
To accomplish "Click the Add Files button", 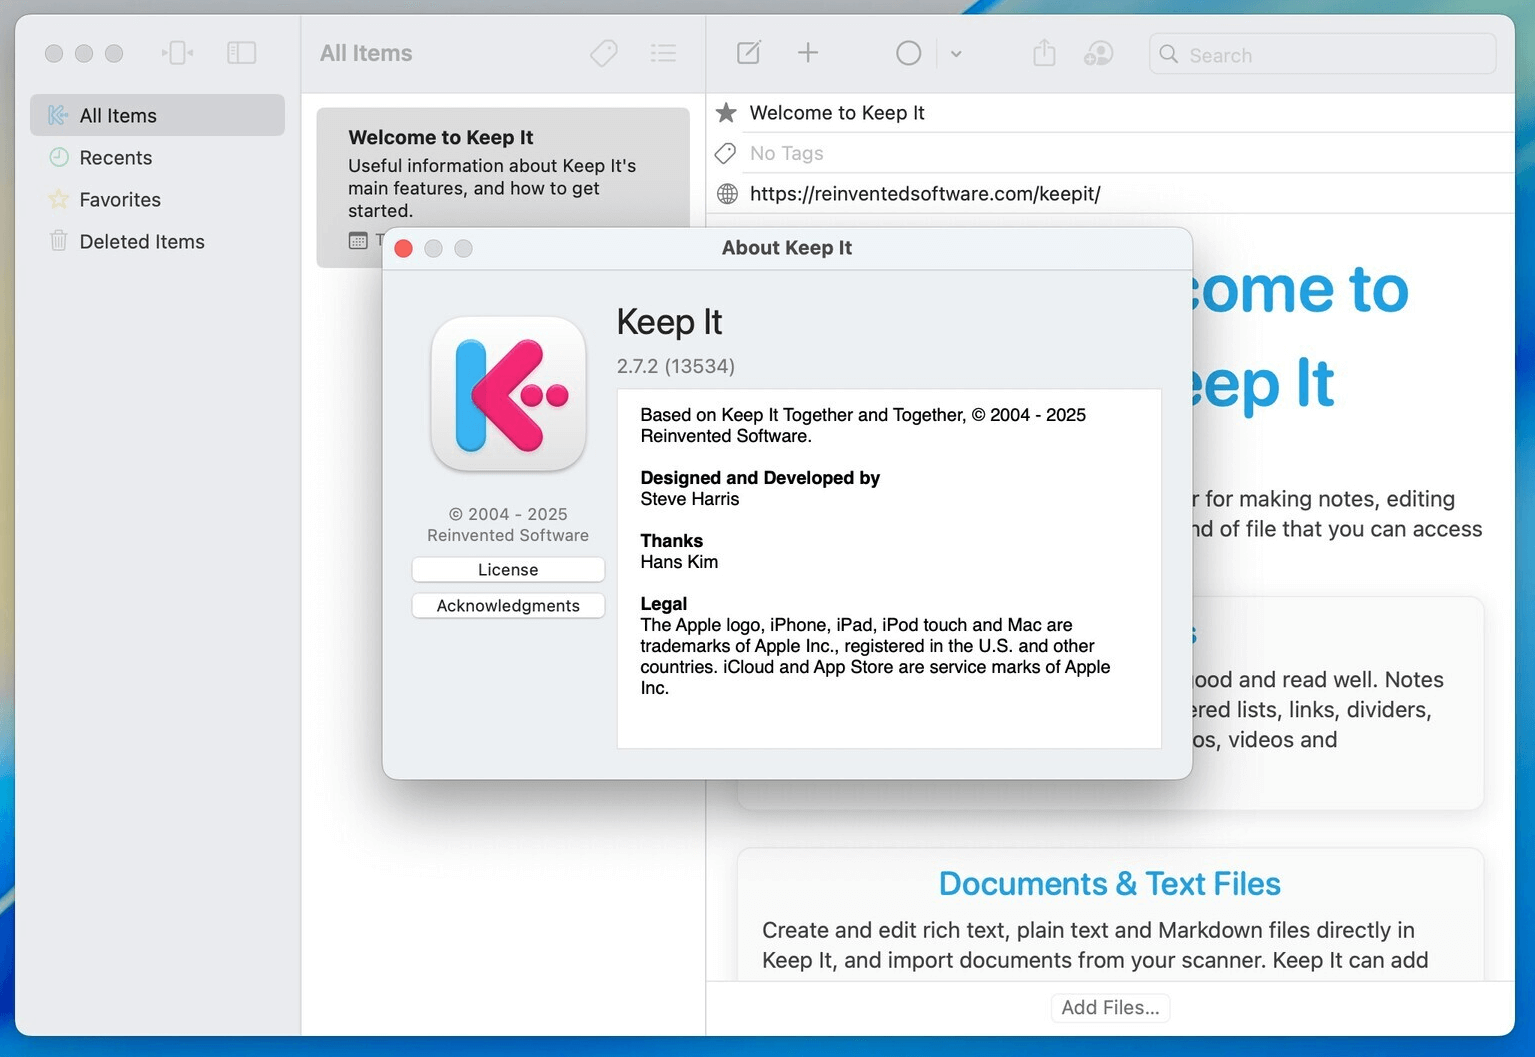I will tap(1109, 1007).
